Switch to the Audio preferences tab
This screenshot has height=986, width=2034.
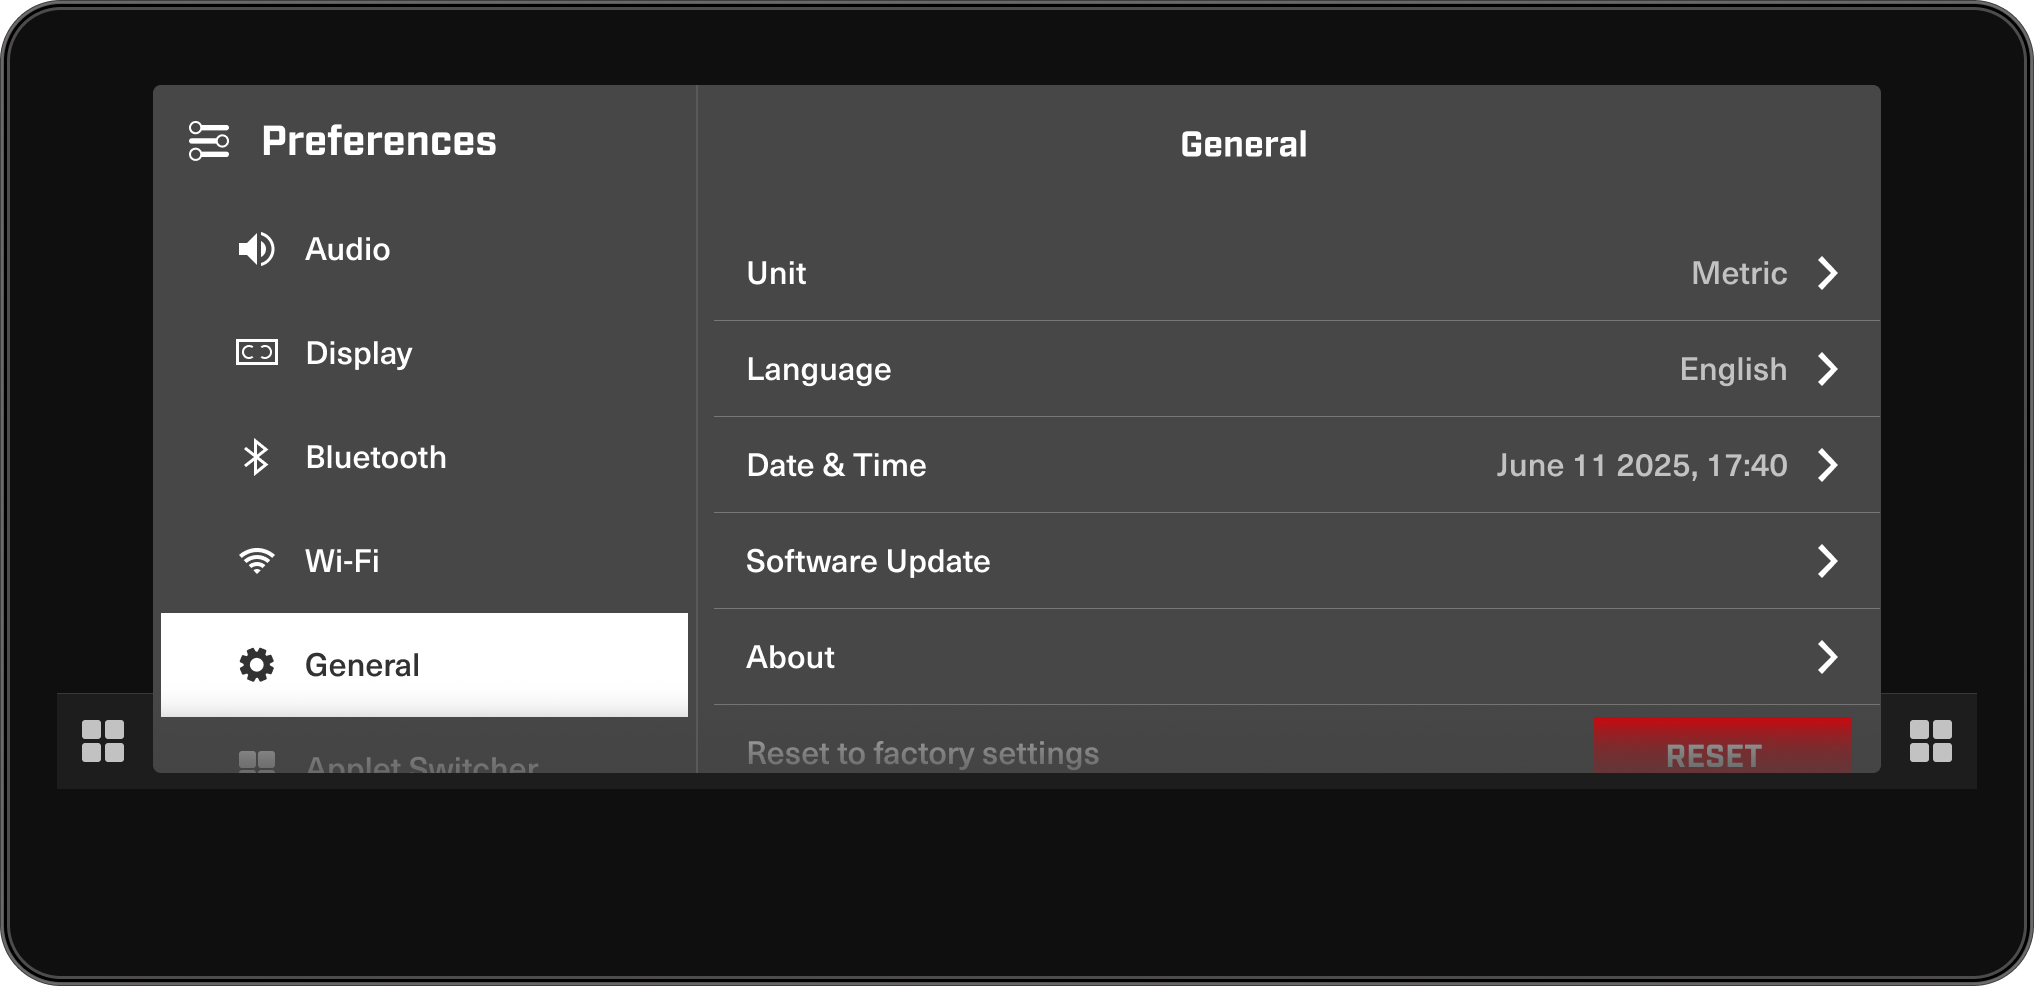(346, 249)
